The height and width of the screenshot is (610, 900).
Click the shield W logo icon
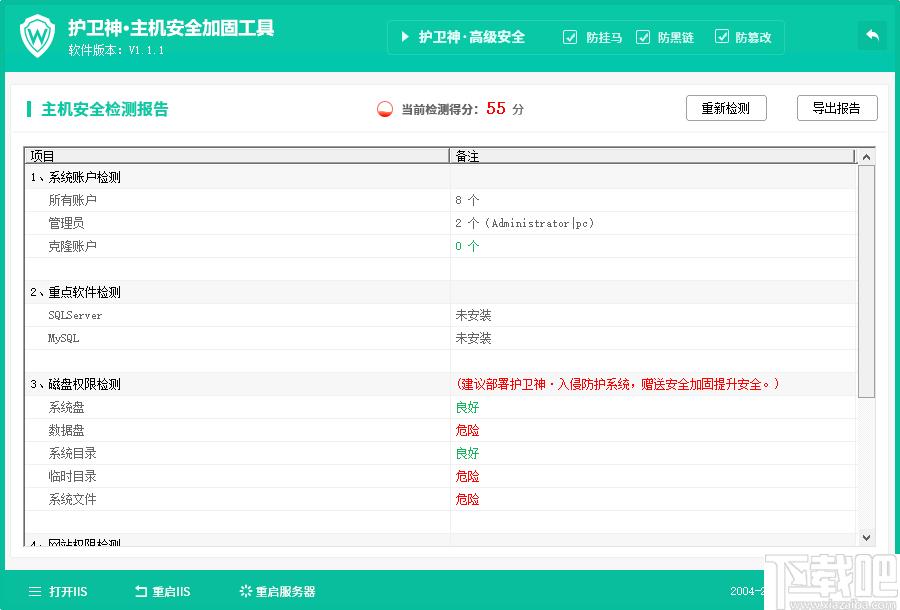(x=38, y=36)
